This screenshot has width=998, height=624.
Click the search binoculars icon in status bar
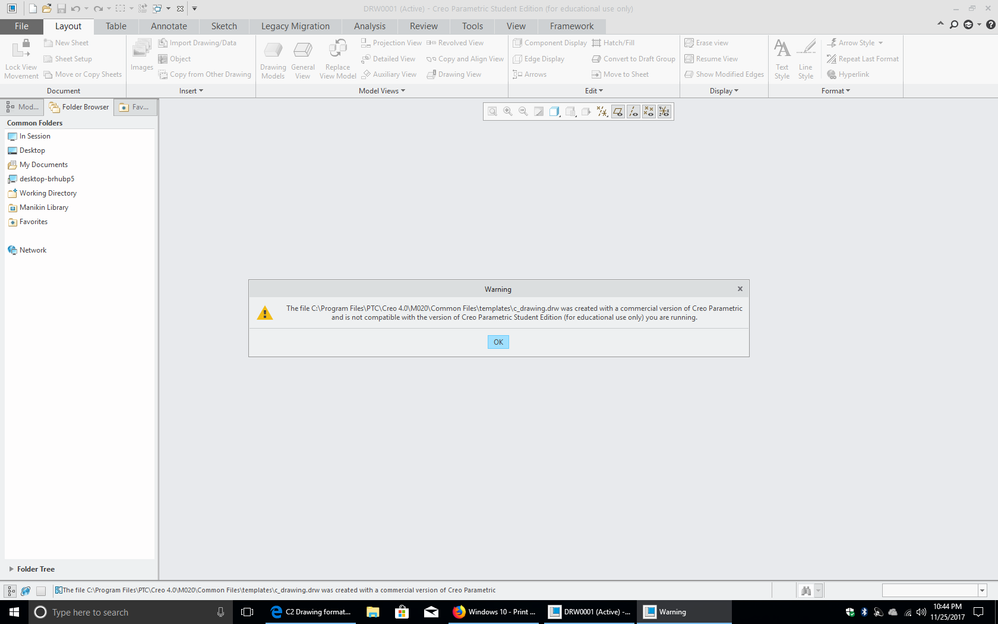806,590
